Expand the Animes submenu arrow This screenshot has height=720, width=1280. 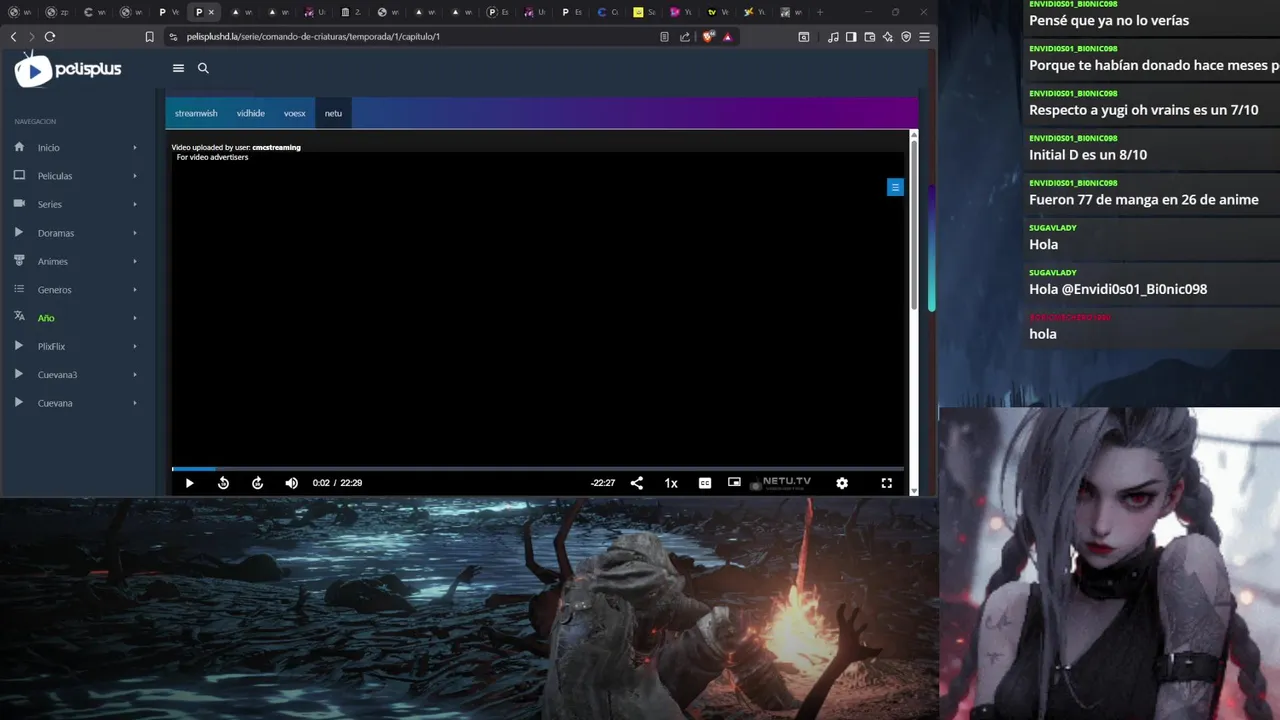[135, 261]
